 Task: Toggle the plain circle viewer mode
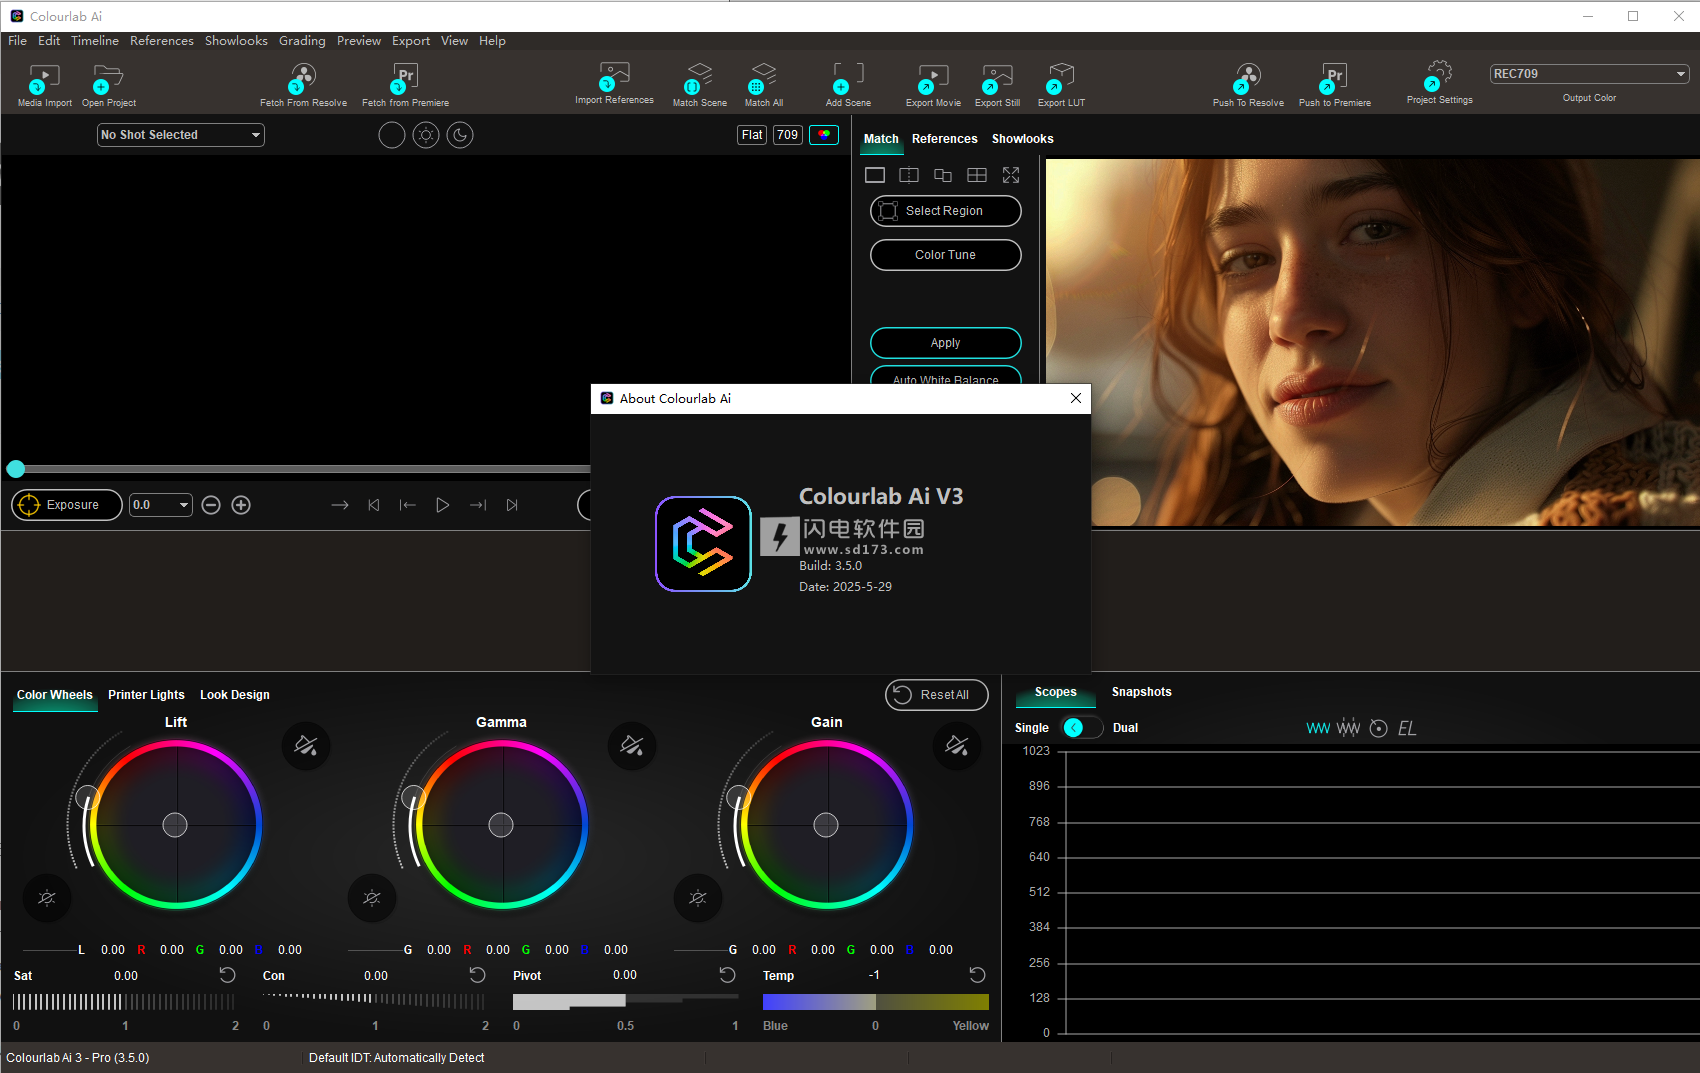392,135
